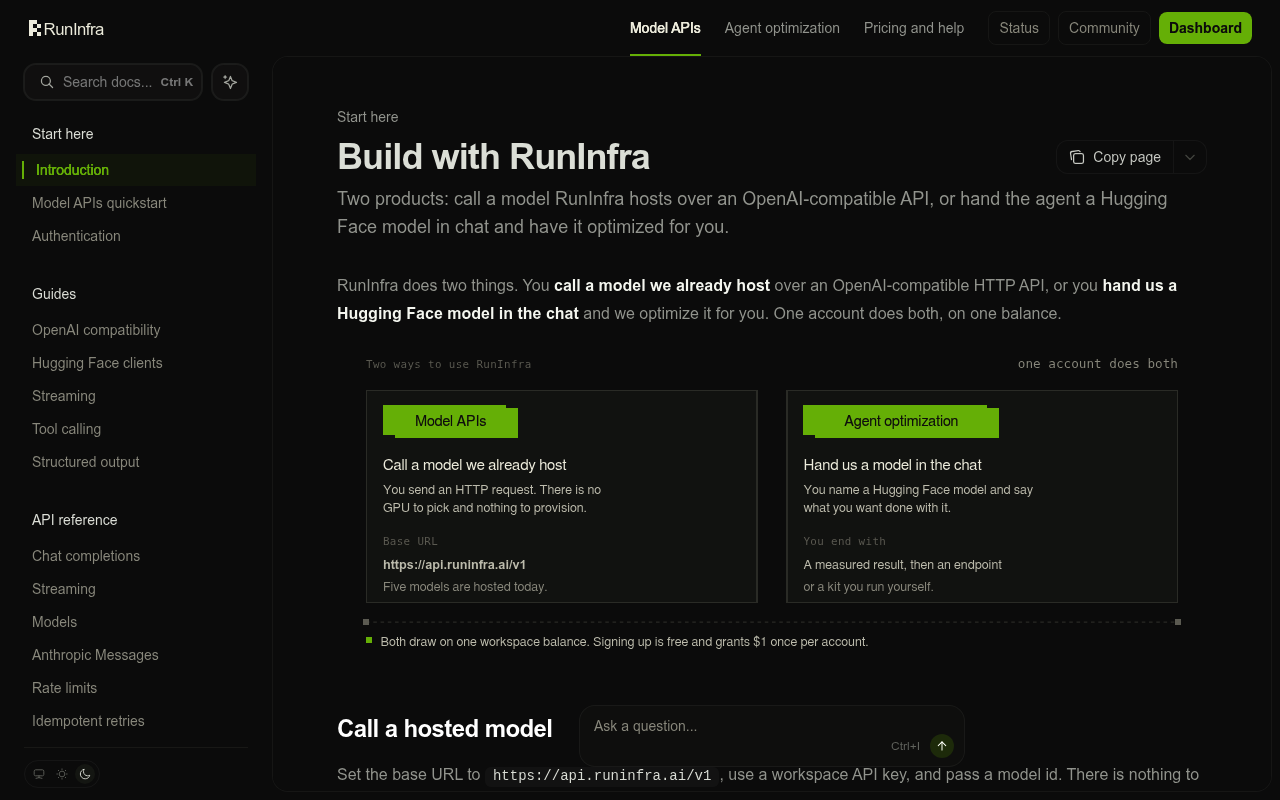Switch to system theme mode
Image resolution: width=1280 pixels, height=800 pixels.
coord(39,774)
